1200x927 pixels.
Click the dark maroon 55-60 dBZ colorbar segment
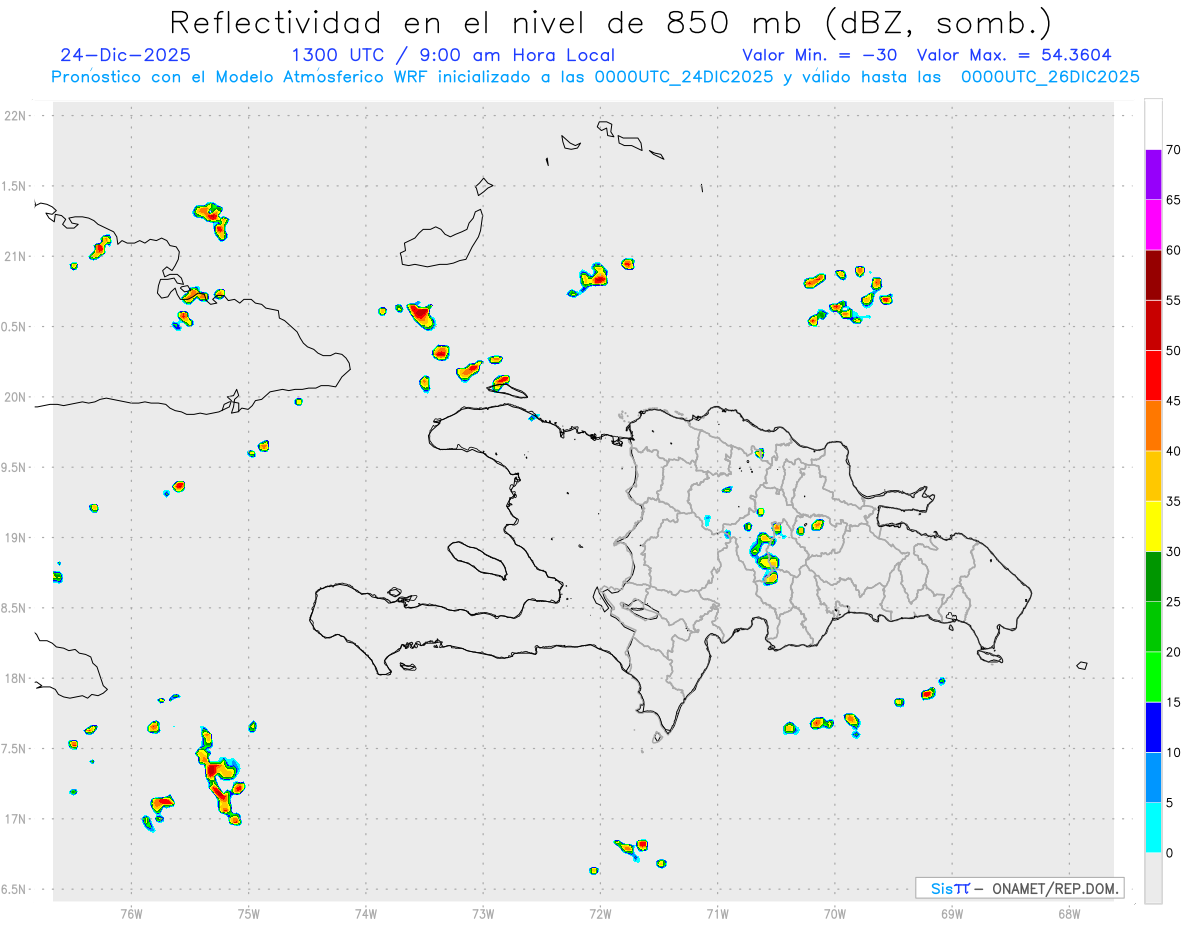tap(1153, 275)
